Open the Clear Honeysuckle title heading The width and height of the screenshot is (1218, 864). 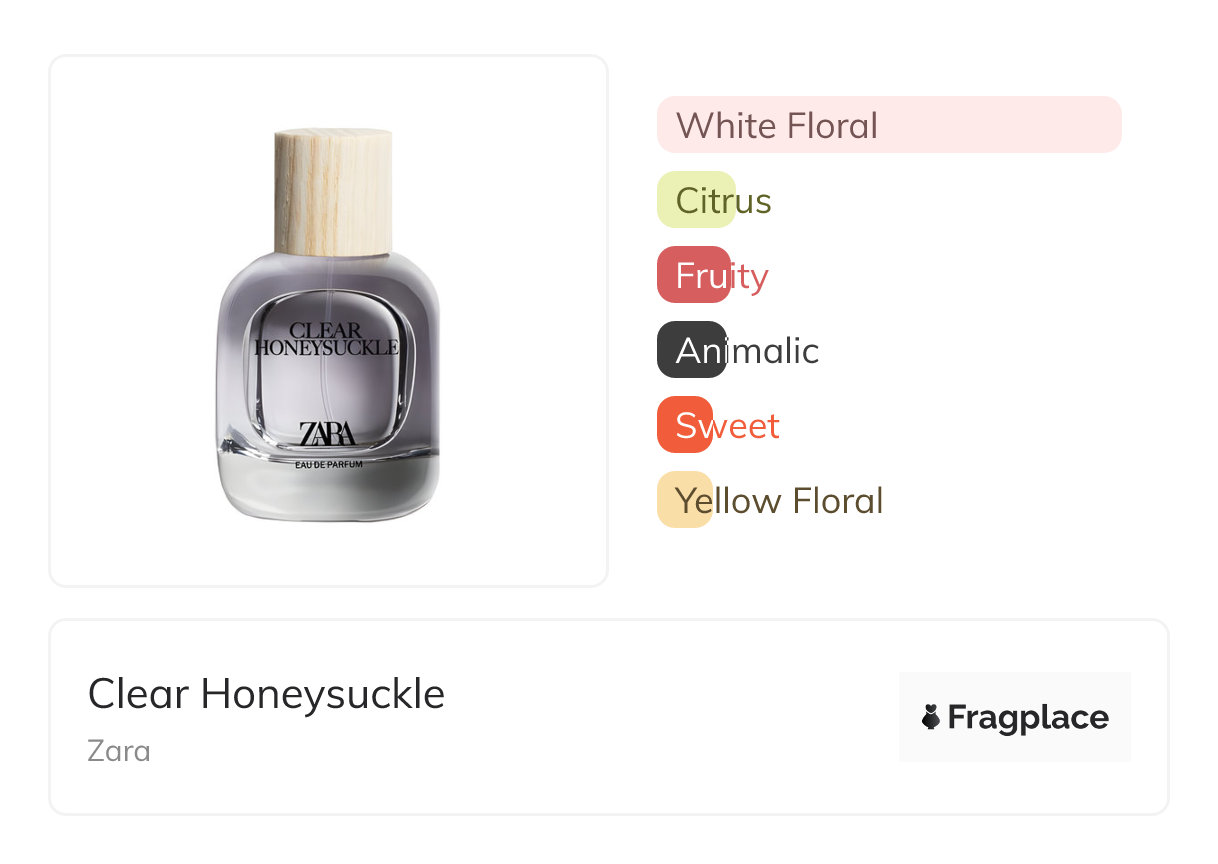pos(266,693)
